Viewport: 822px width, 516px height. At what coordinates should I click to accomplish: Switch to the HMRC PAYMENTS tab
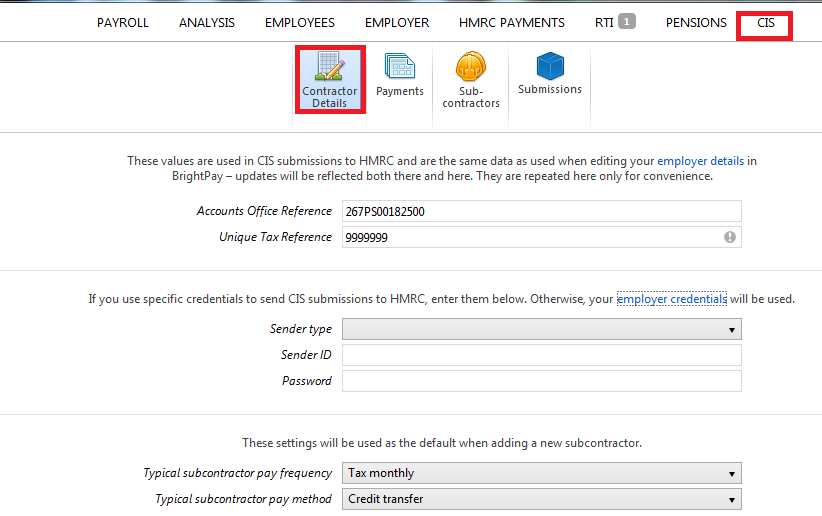tap(512, 23)
